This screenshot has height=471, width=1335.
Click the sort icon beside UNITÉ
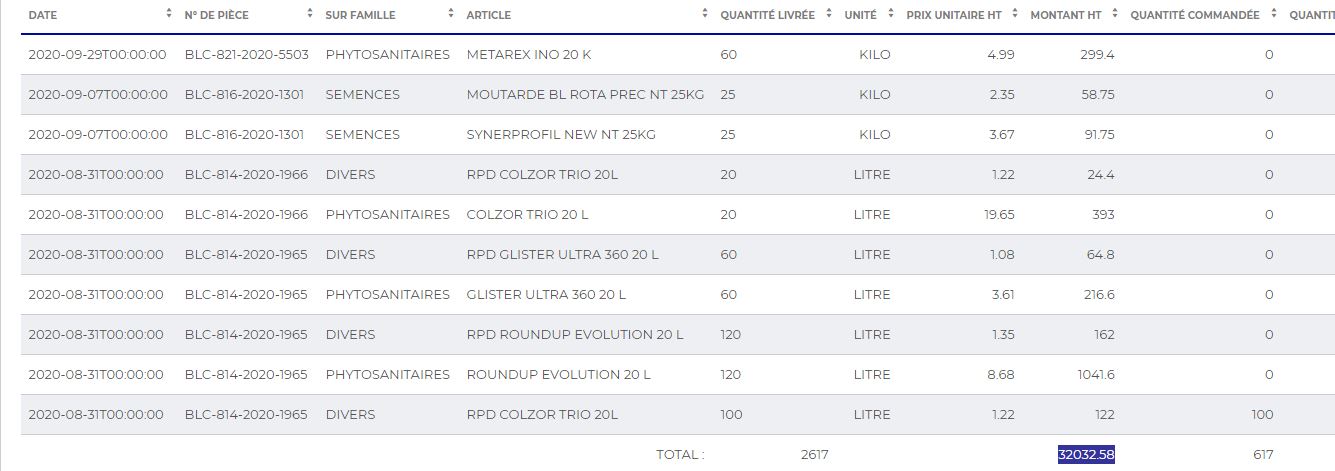point(892,15)
